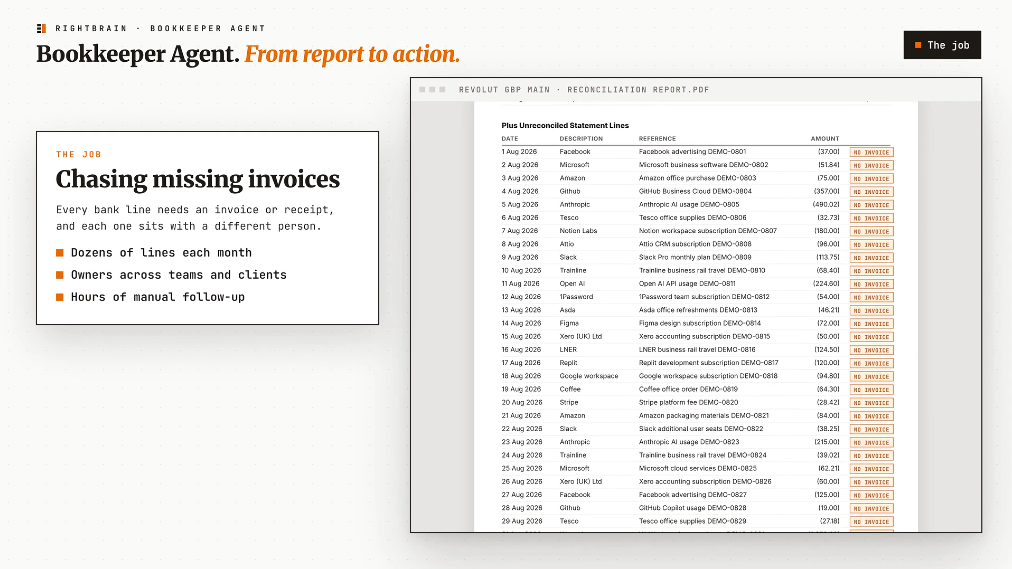The height and width of the screenshot is (569, 1012).
Task: Click NO INVOICE badge on 'GitHub Copilot usage' row
Action: (x=871, y=508)
